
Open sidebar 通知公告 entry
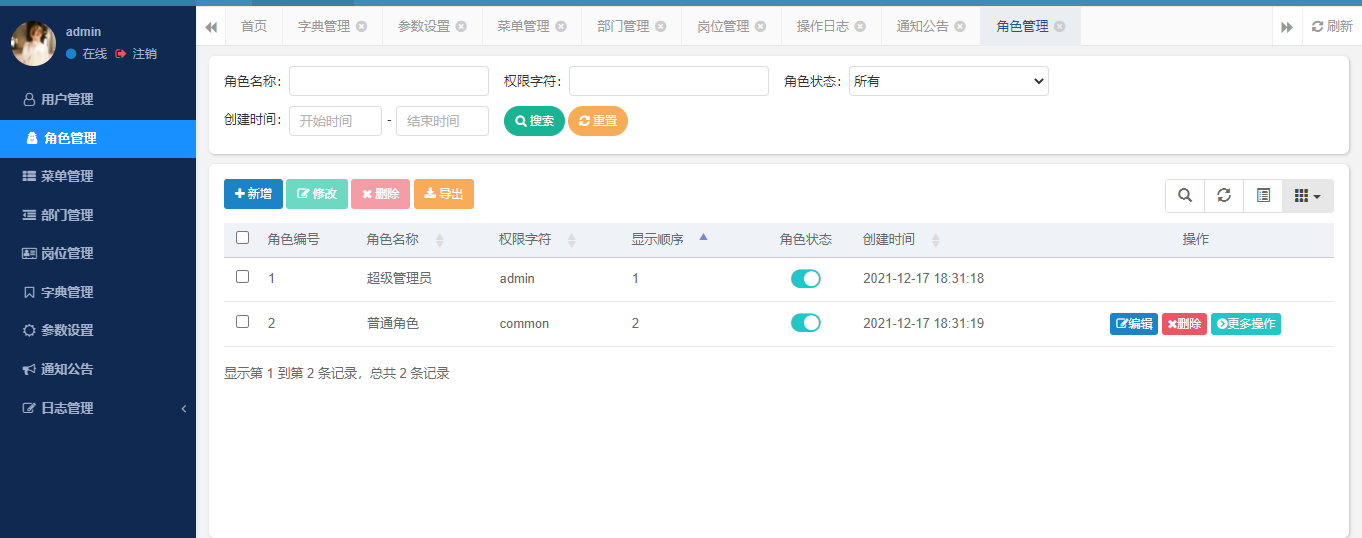pyautogui.click(x=98, y=370)
